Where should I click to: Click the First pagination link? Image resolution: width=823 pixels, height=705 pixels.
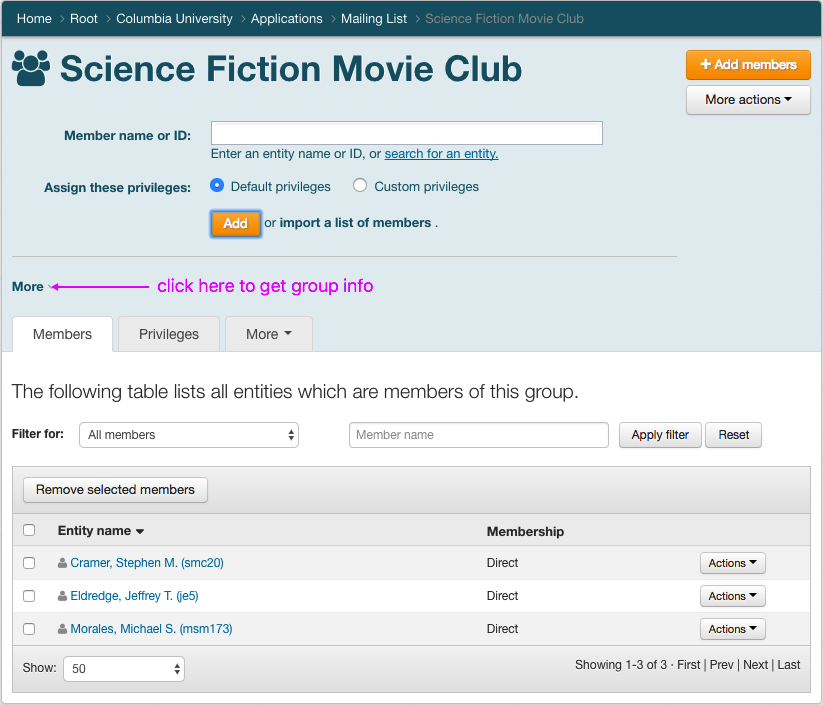[689, 665]
